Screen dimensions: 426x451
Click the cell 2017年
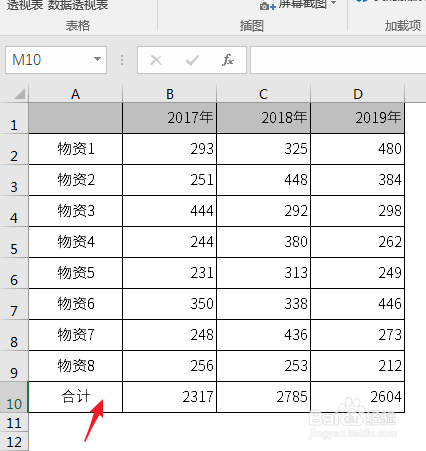click(170, 118)
